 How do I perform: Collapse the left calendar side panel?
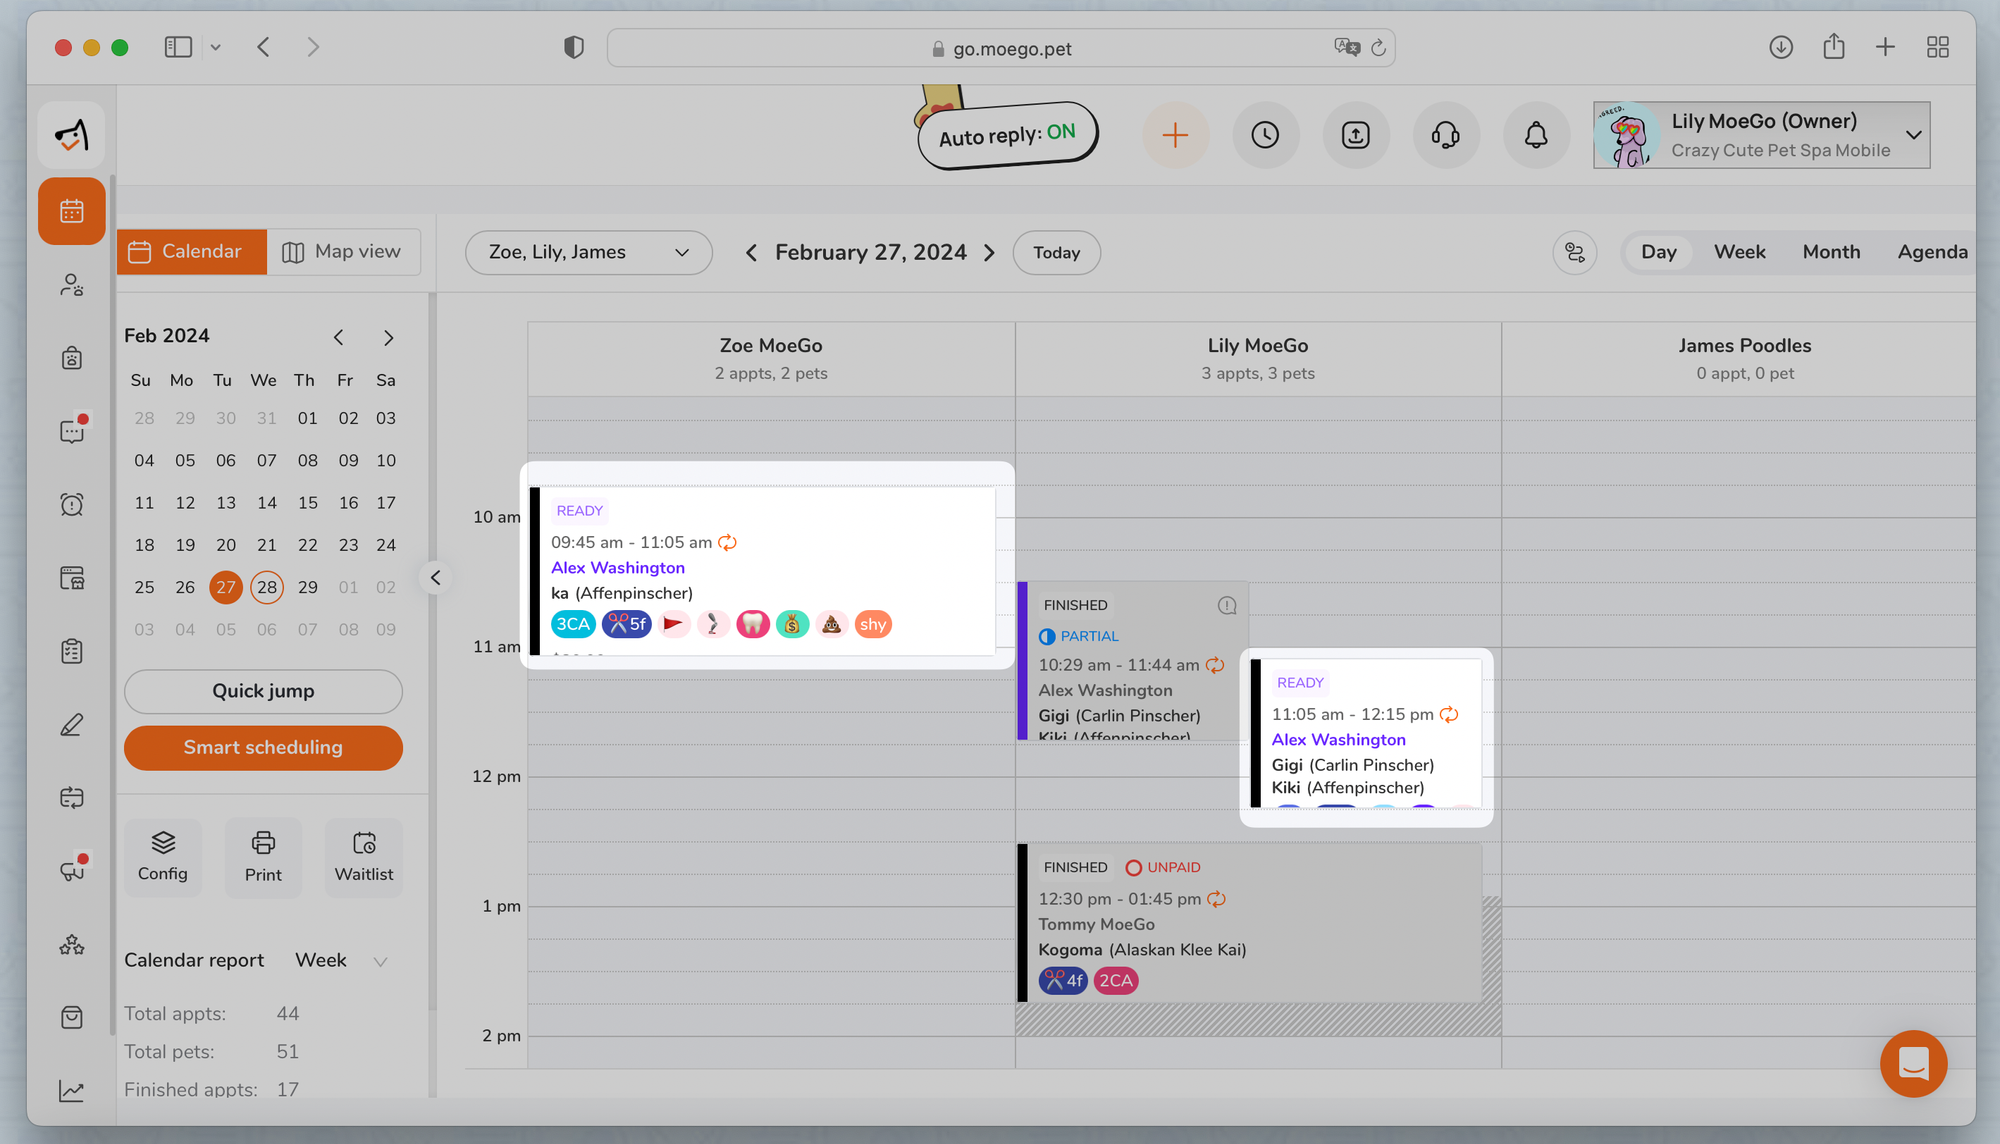click(435, 577)
